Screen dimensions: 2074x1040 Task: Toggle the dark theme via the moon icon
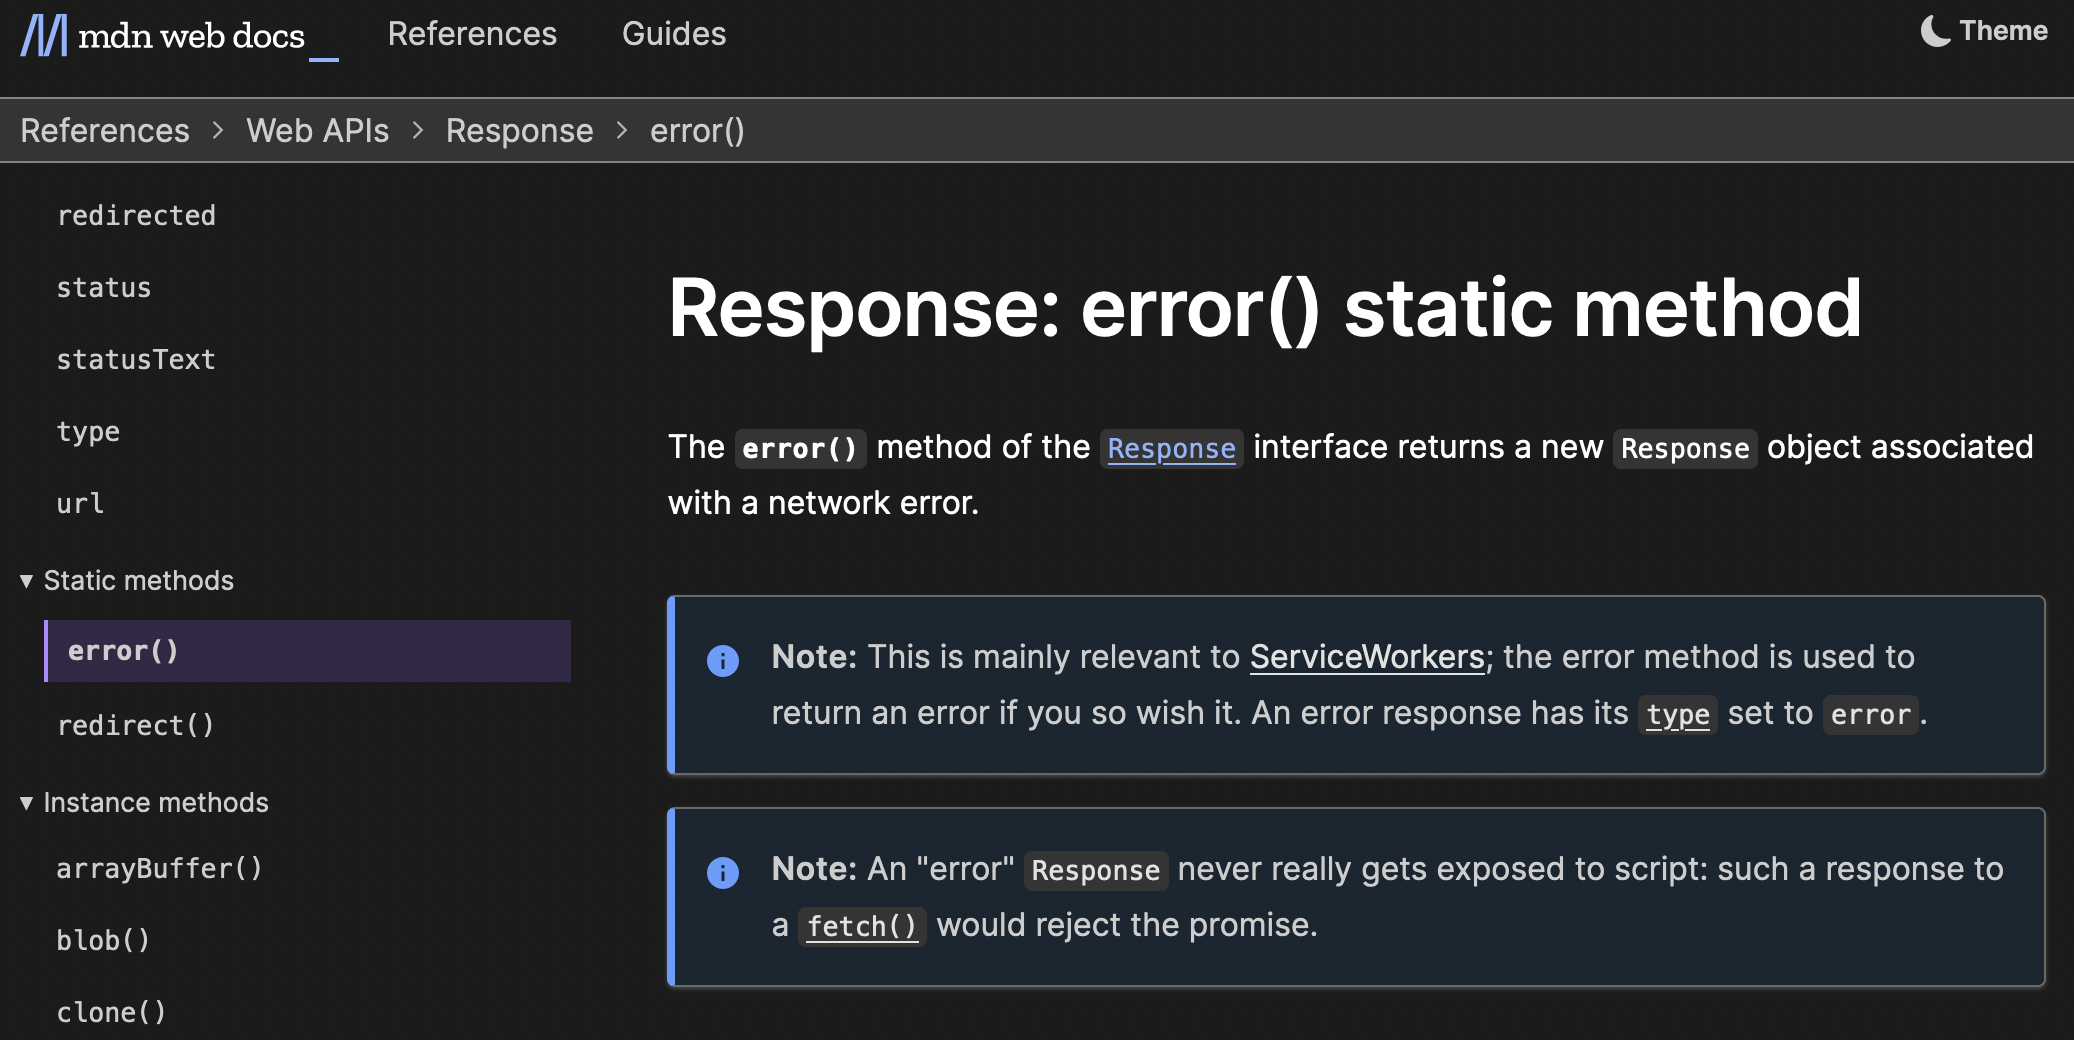pos(1935,31)
